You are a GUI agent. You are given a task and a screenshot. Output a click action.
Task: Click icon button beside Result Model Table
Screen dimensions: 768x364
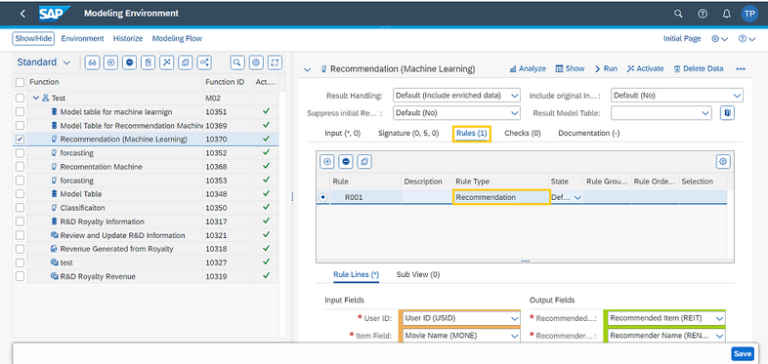click(727, 113)
